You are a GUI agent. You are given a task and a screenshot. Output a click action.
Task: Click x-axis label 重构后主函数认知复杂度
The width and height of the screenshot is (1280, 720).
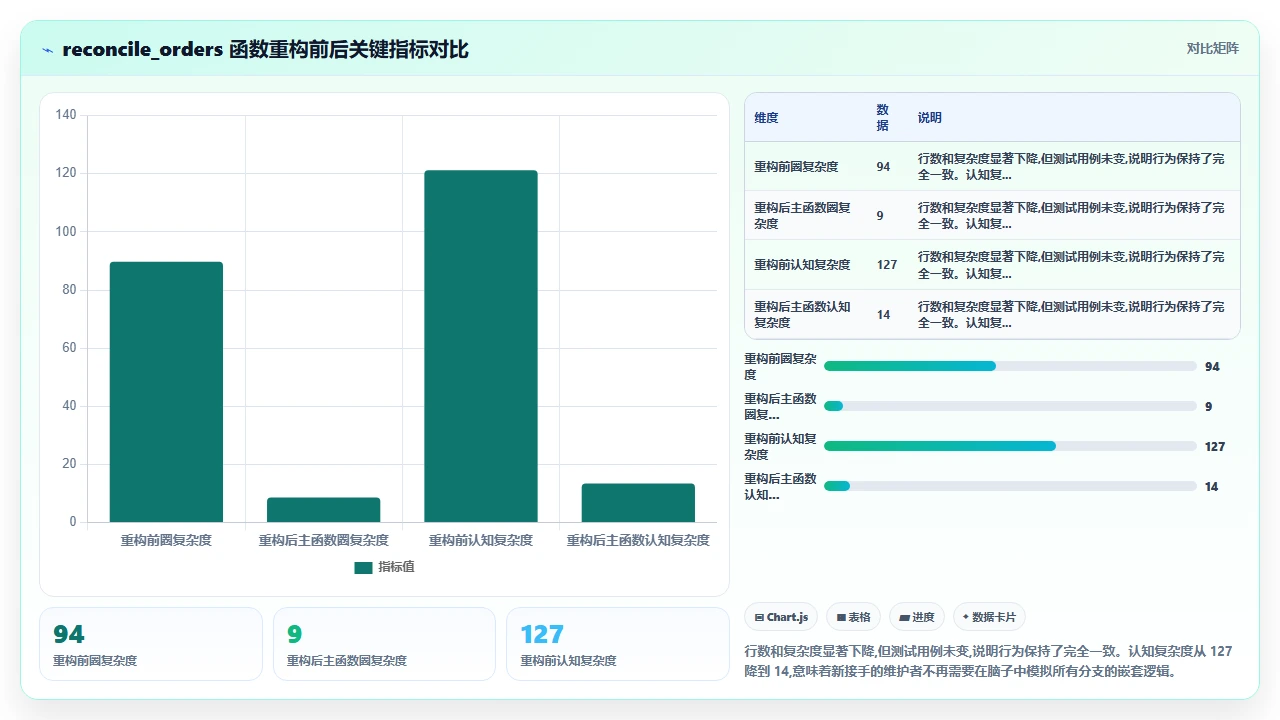[x=638, y=540]
